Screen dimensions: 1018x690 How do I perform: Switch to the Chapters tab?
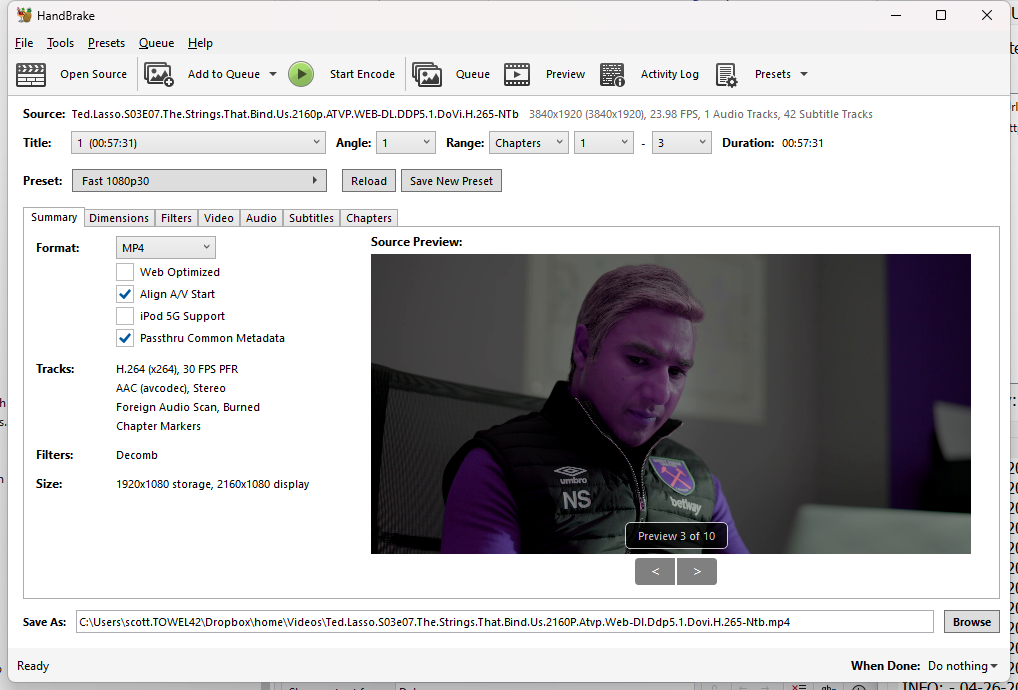click(x=369, y=218)
